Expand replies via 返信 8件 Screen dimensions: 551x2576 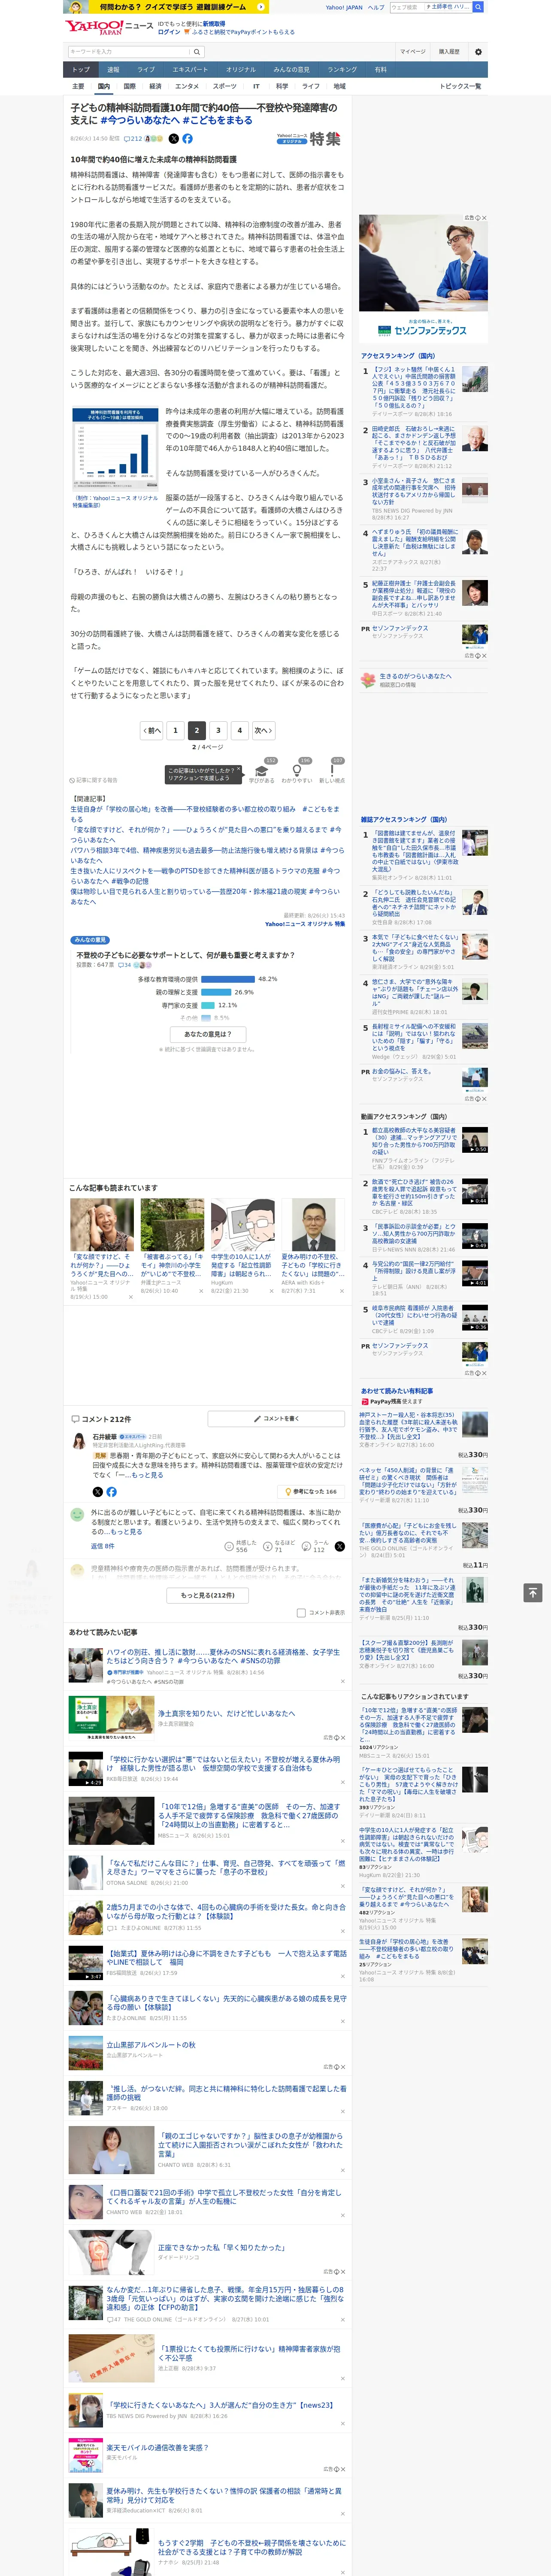tap(102, 1546)
